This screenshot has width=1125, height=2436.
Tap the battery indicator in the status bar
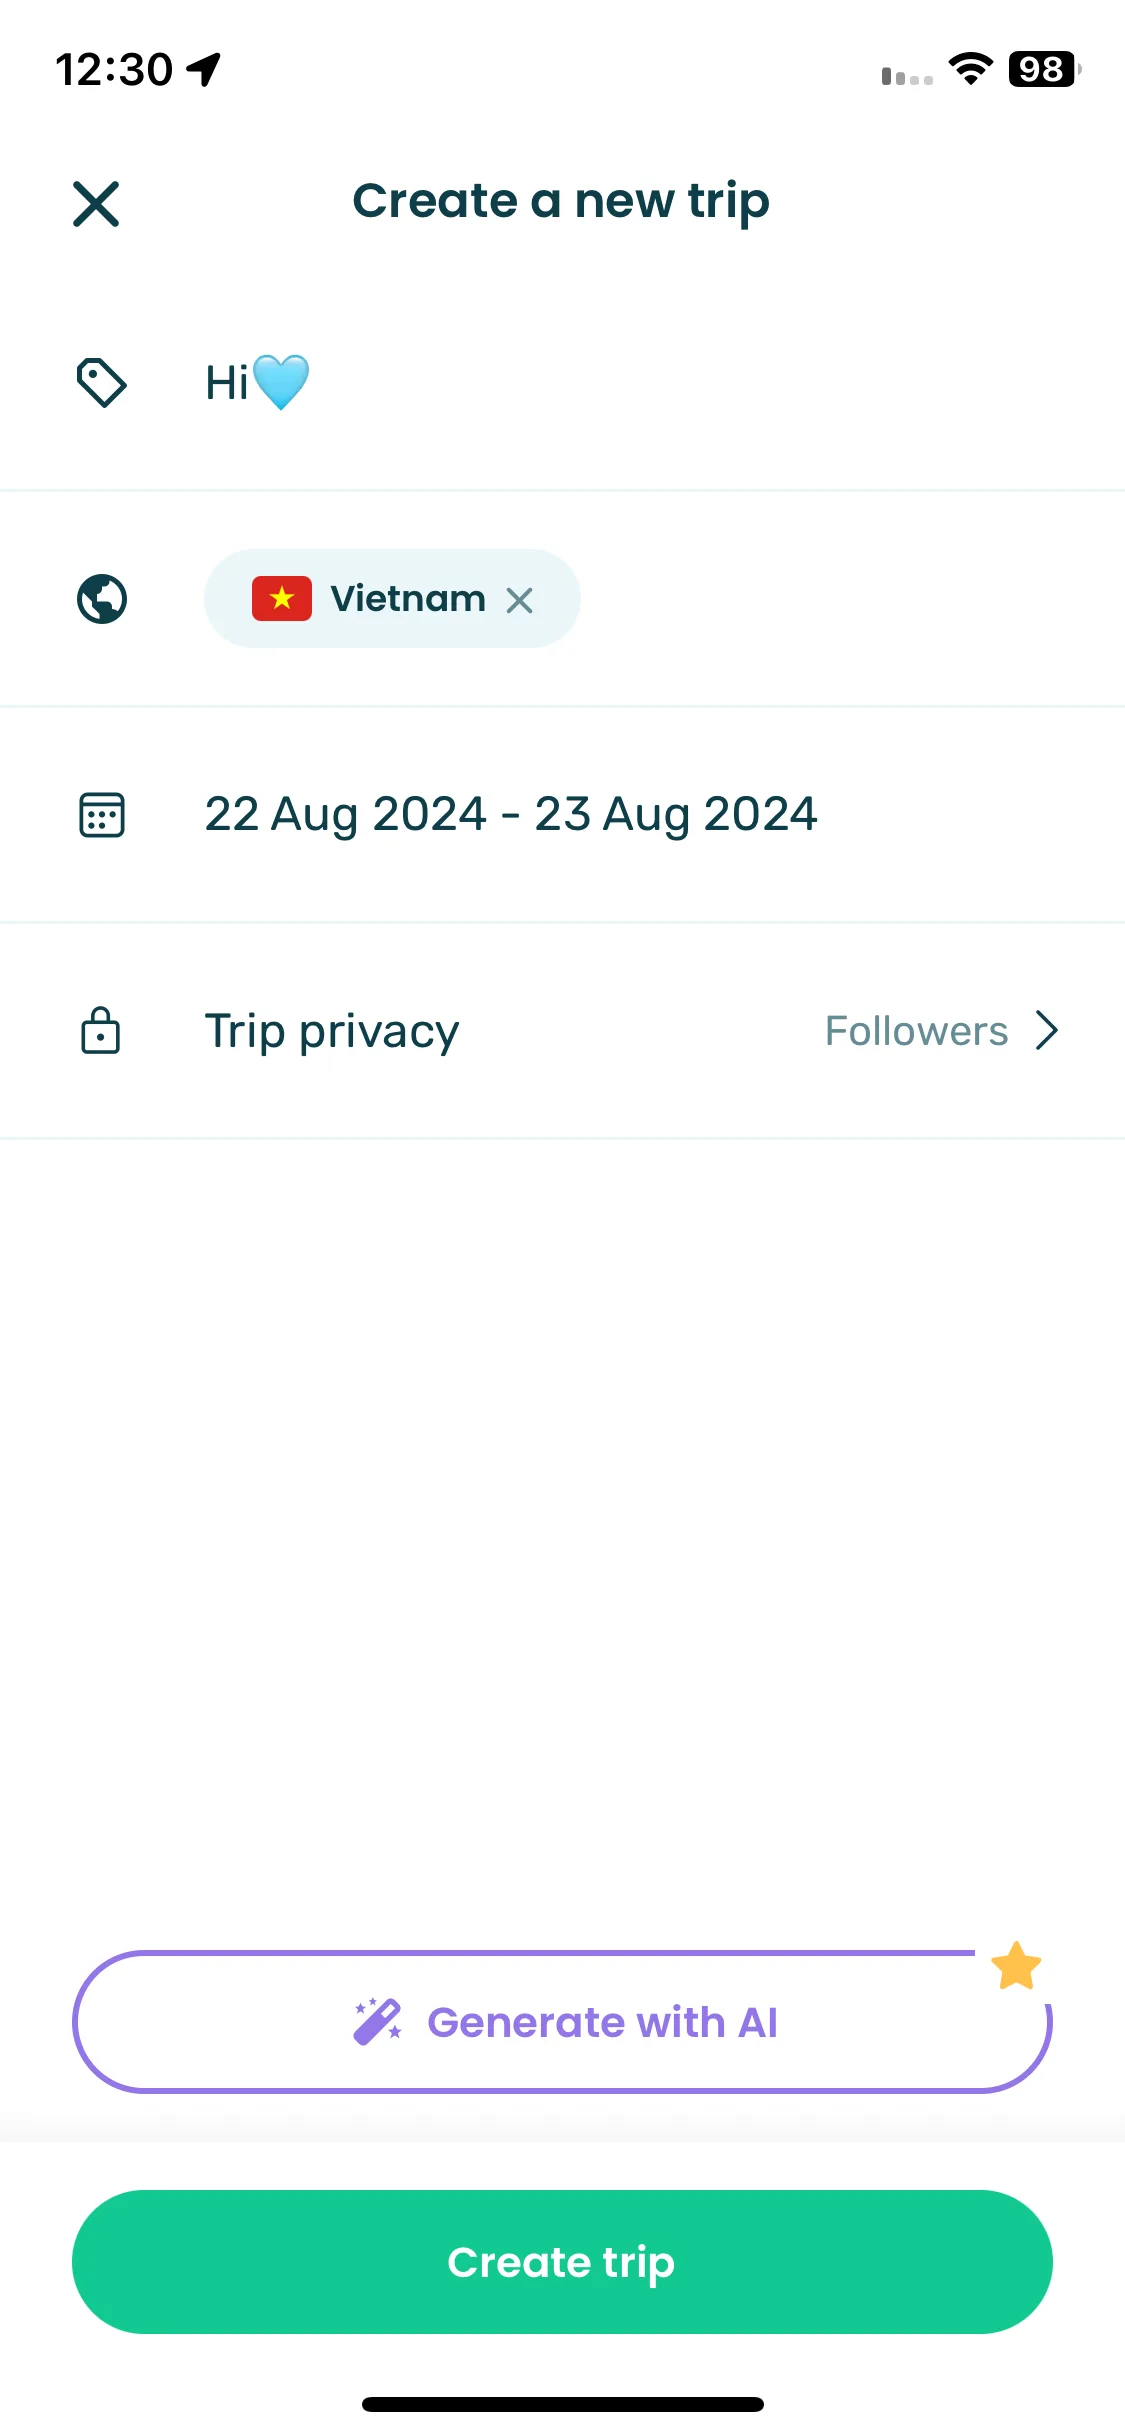pyautogui.click(x=1044, y=69)
